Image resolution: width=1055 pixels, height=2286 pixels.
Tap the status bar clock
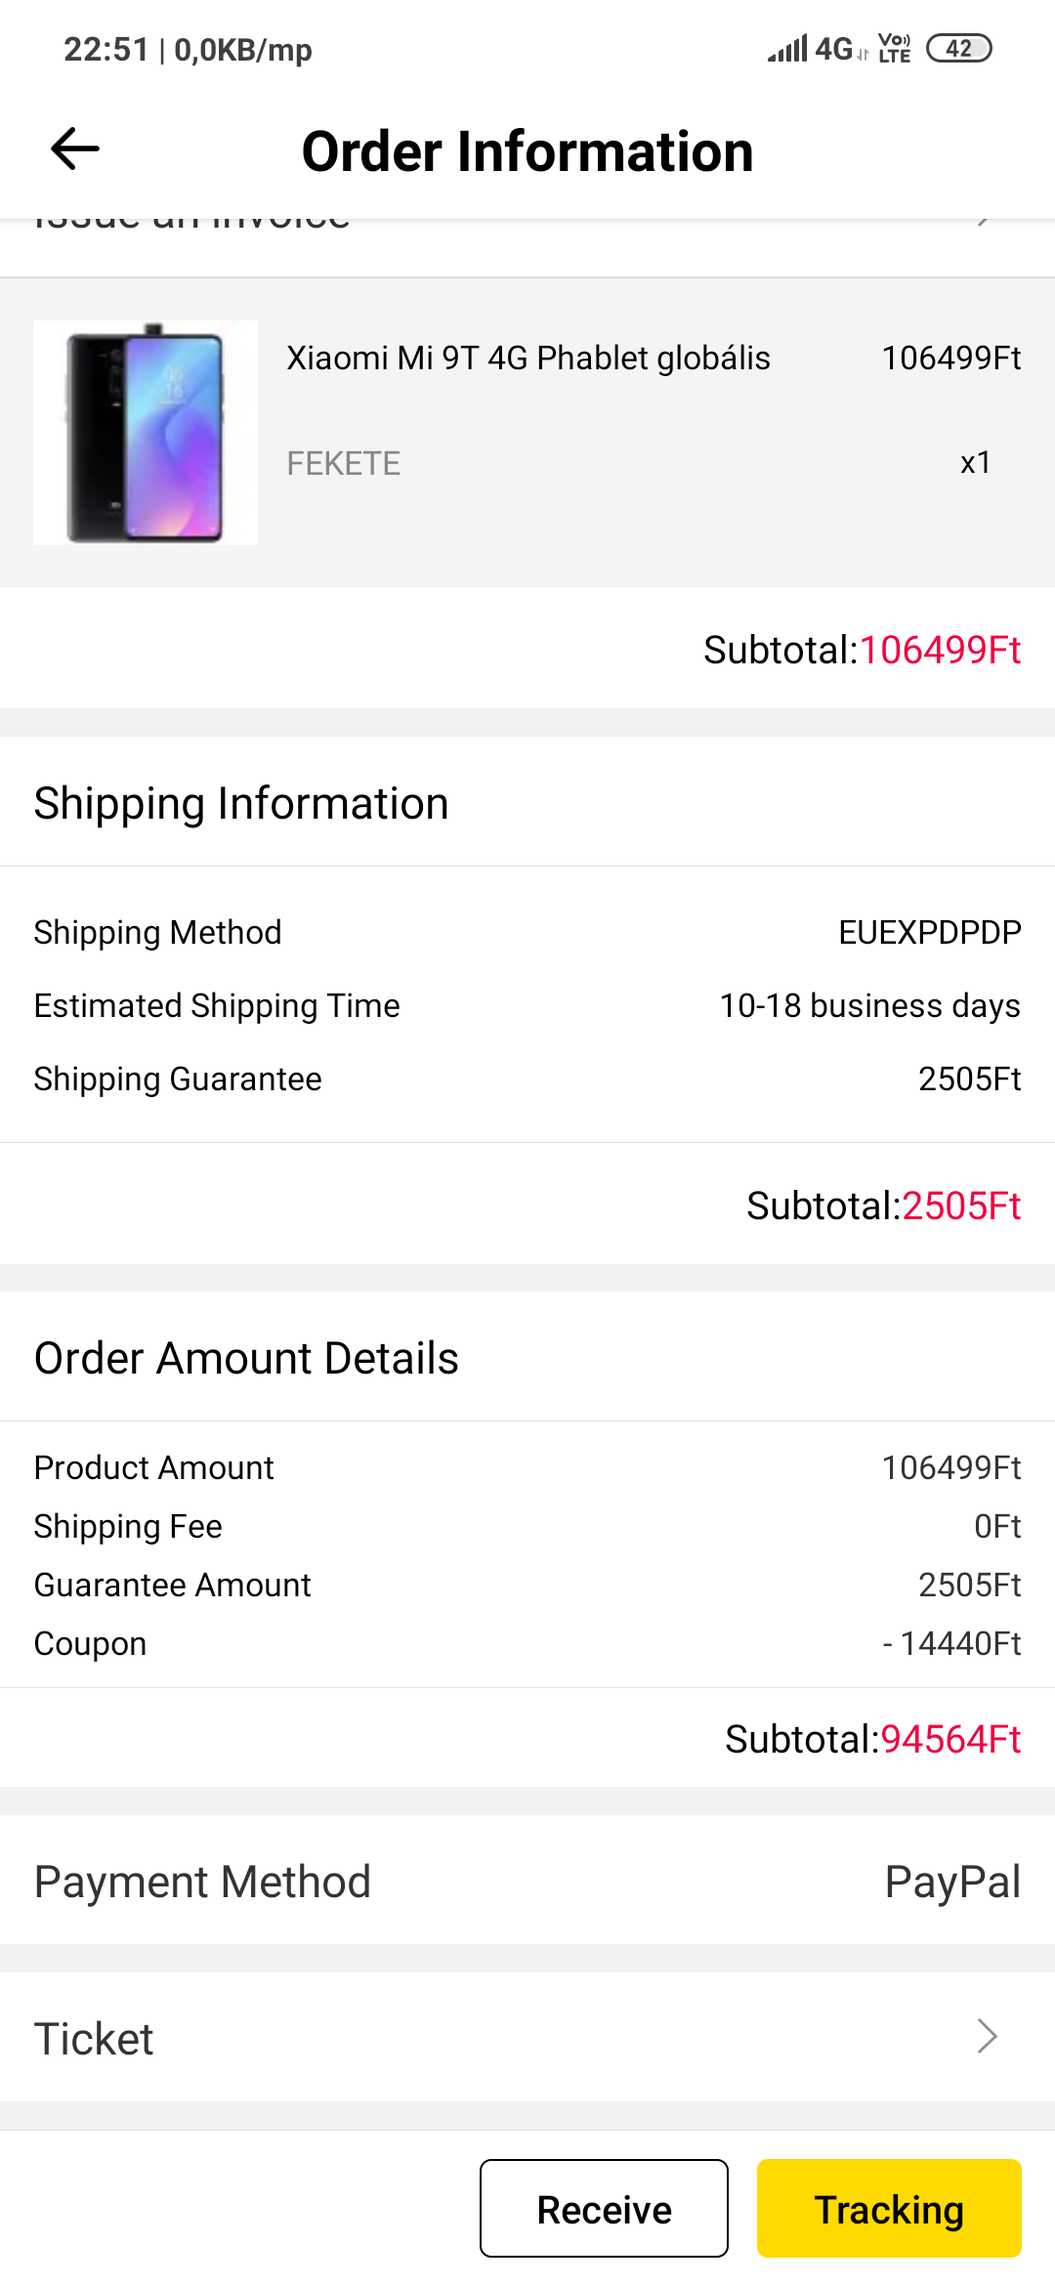coord(106,49)
